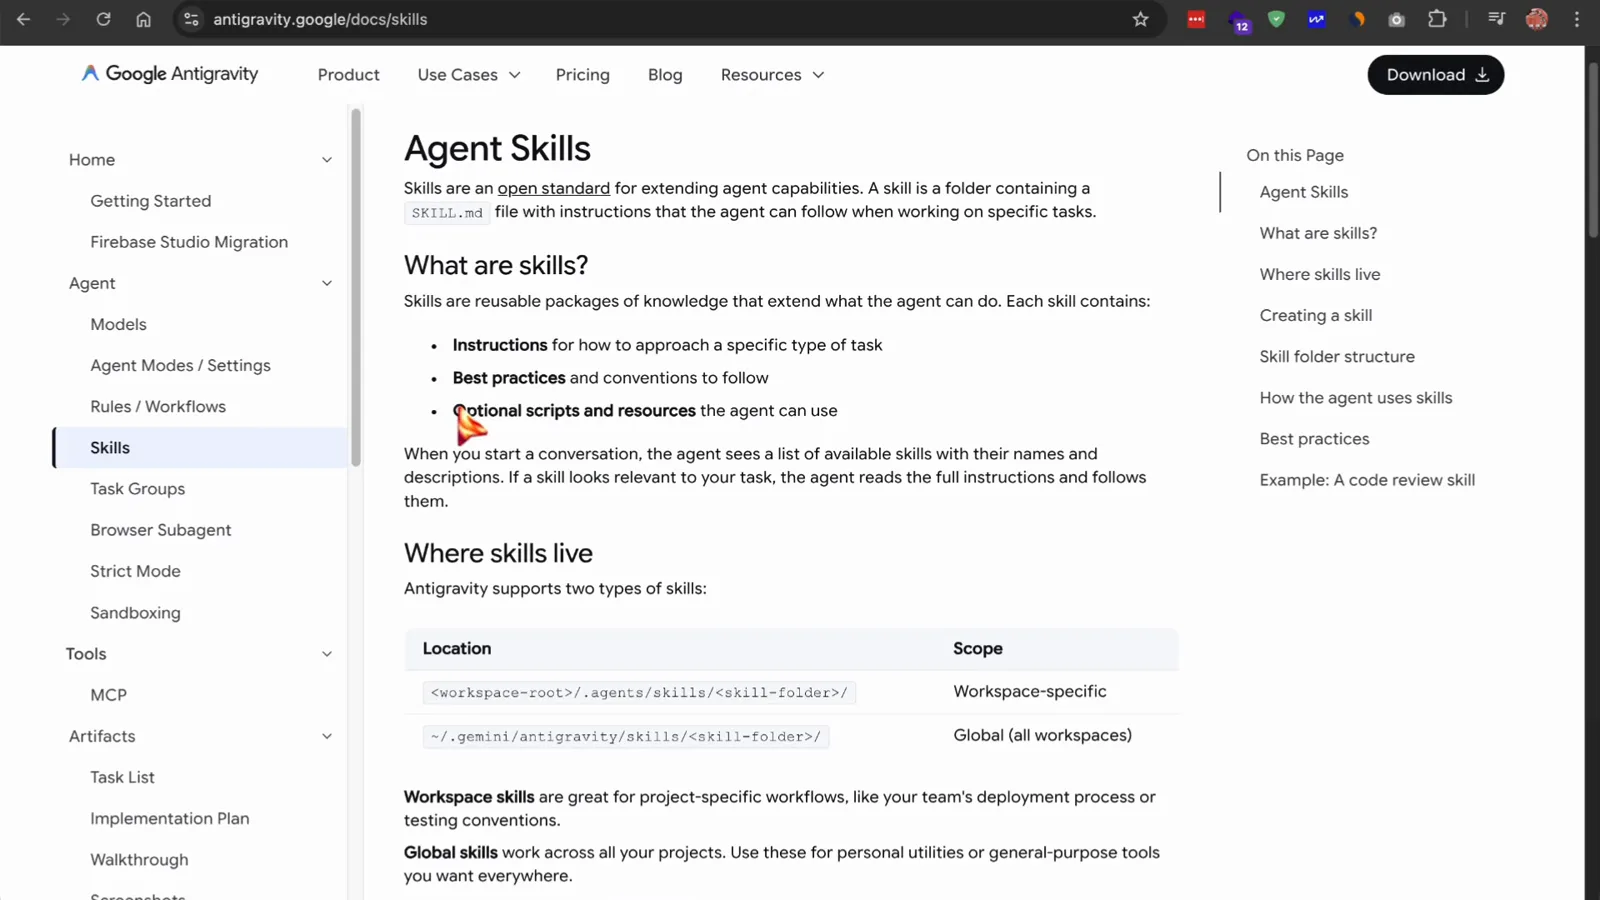This screenshot has height=900, width=1600.
Task: Jump to 'Example: A code review skill'
Action: tap(1367, 480)
